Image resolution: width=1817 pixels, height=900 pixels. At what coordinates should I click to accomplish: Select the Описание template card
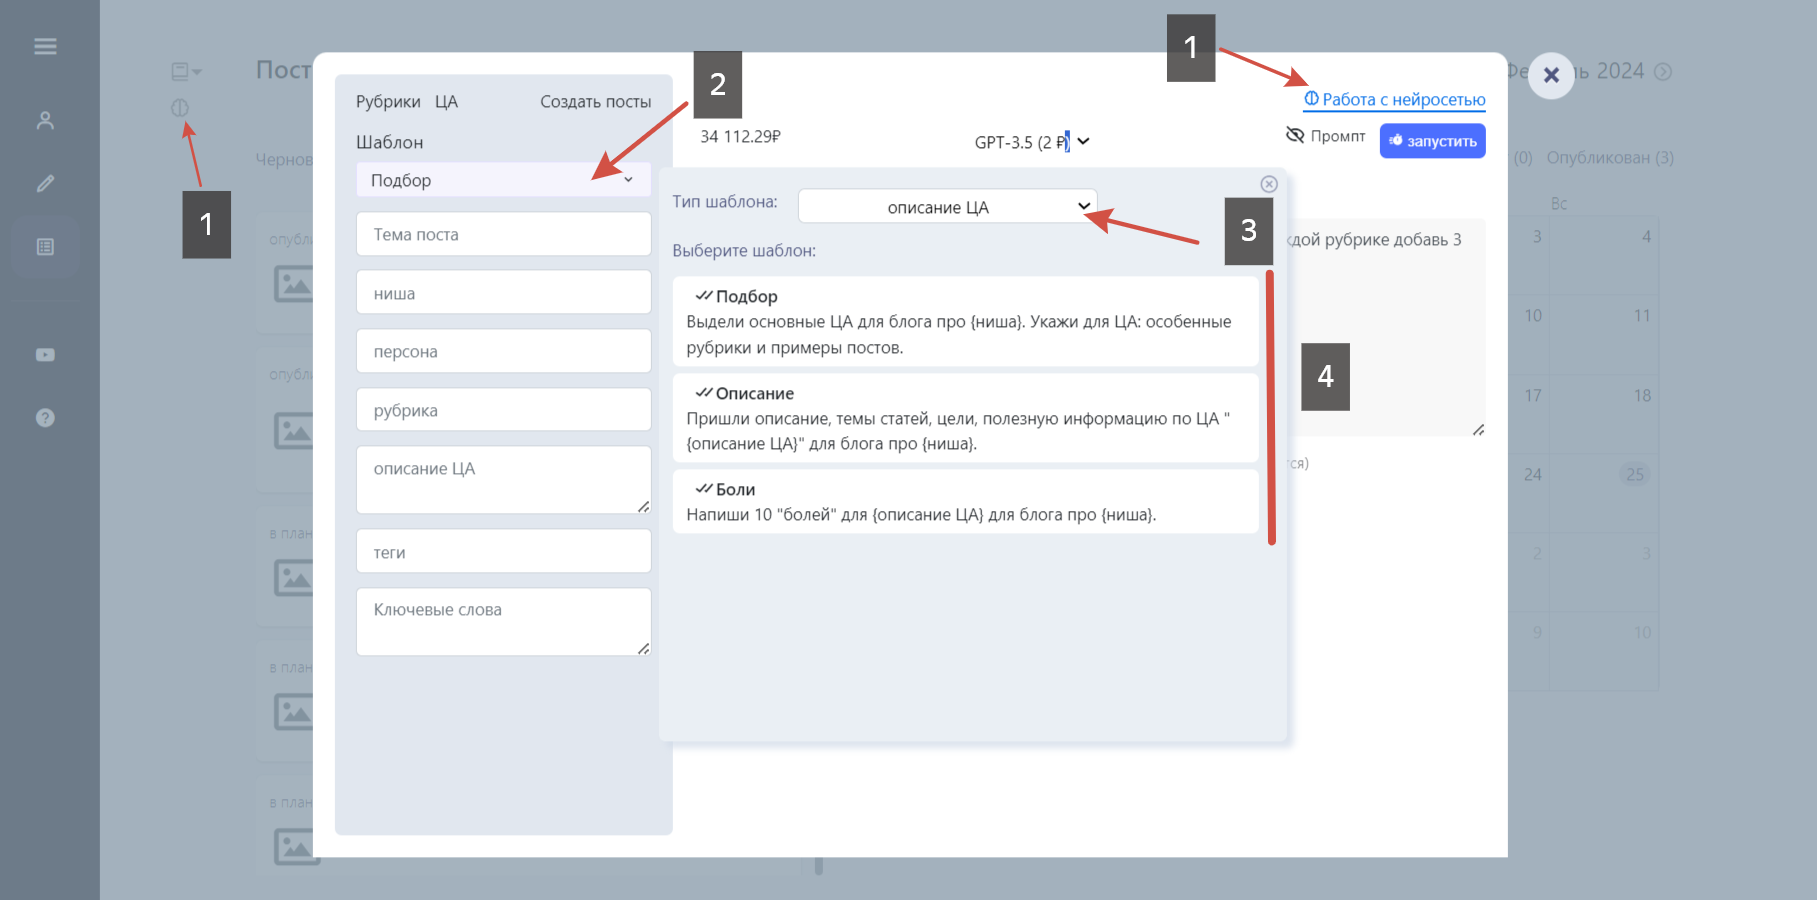click(x=965, y=418)
